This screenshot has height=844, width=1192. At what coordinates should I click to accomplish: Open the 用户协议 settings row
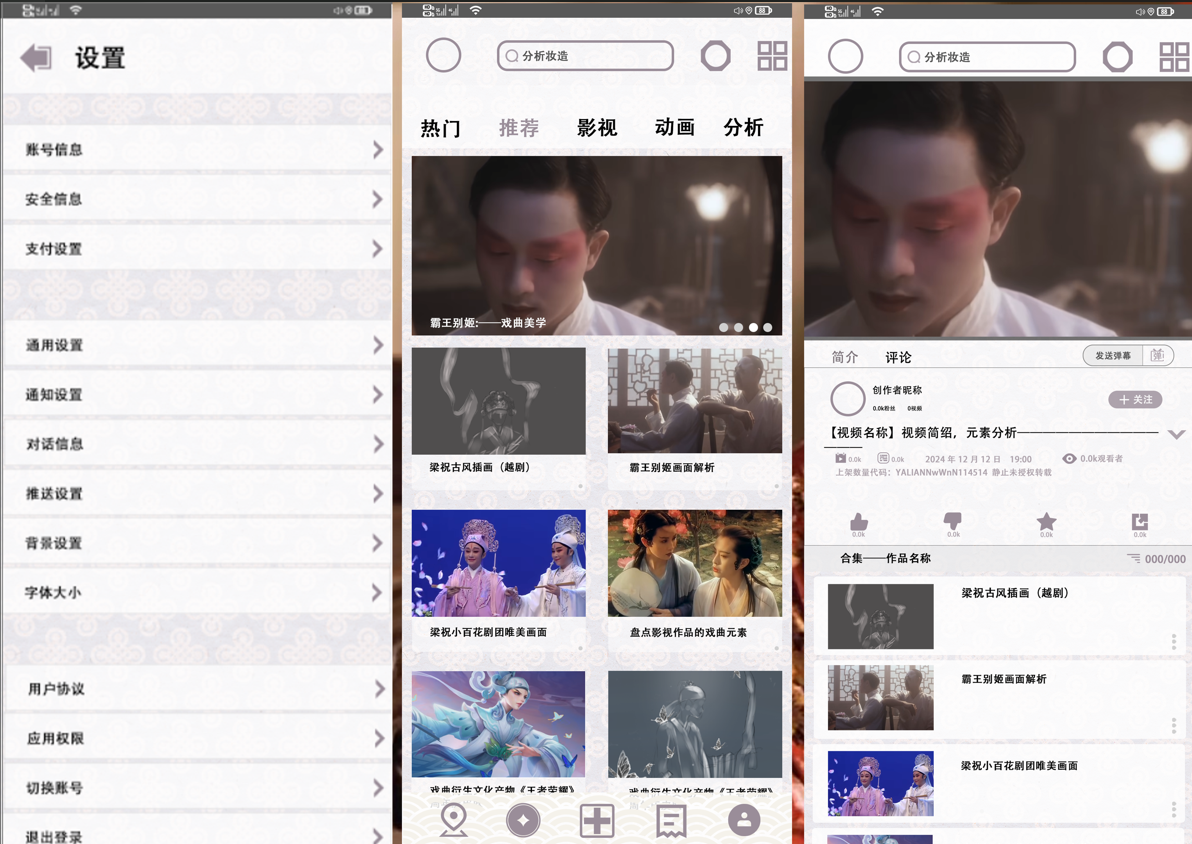(198, 689)
